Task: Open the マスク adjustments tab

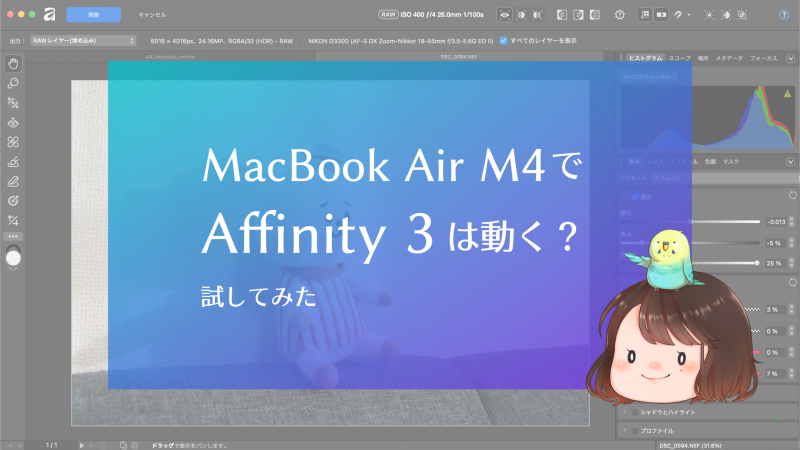Action: [731, 162]
